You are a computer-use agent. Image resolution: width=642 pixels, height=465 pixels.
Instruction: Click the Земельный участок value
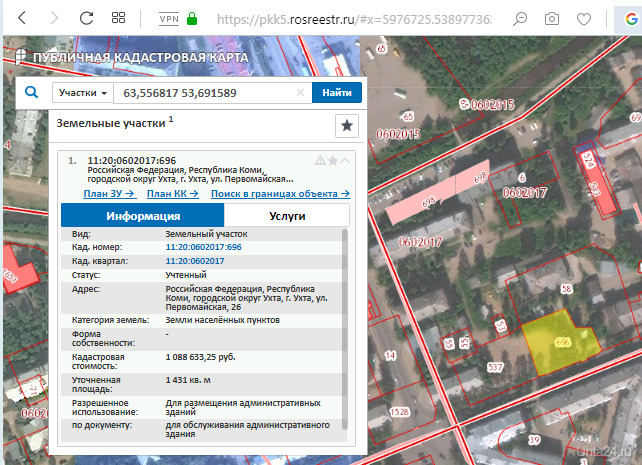[206, 234]
